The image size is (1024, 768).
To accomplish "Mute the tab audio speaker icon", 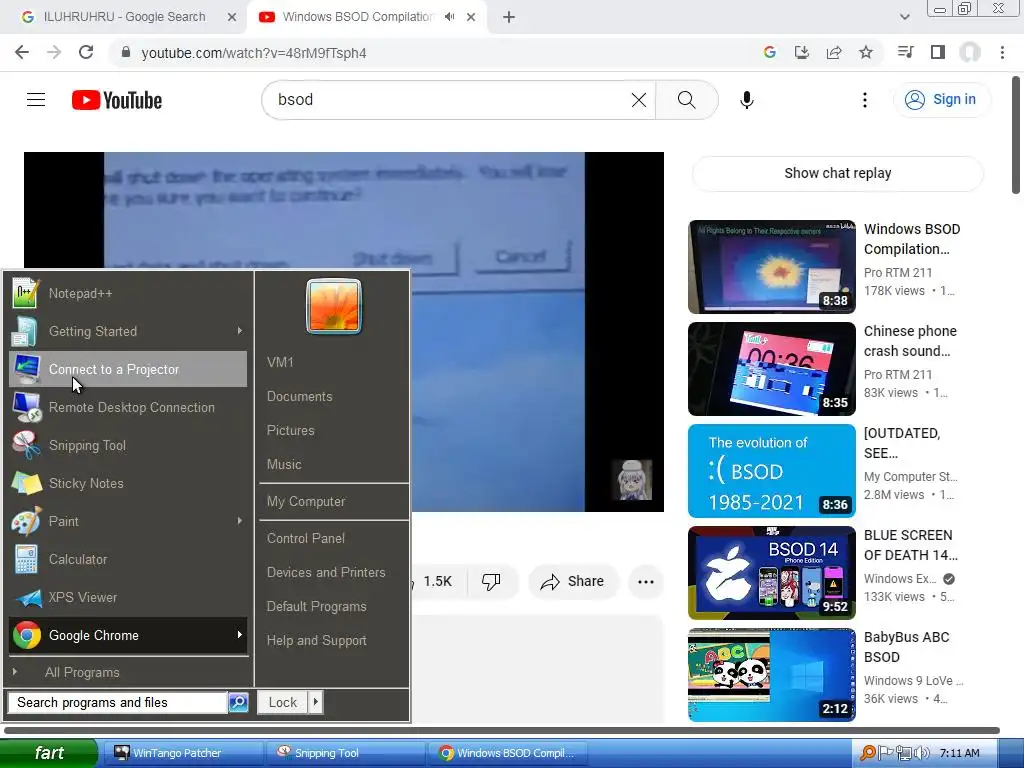I will (449, 17).
